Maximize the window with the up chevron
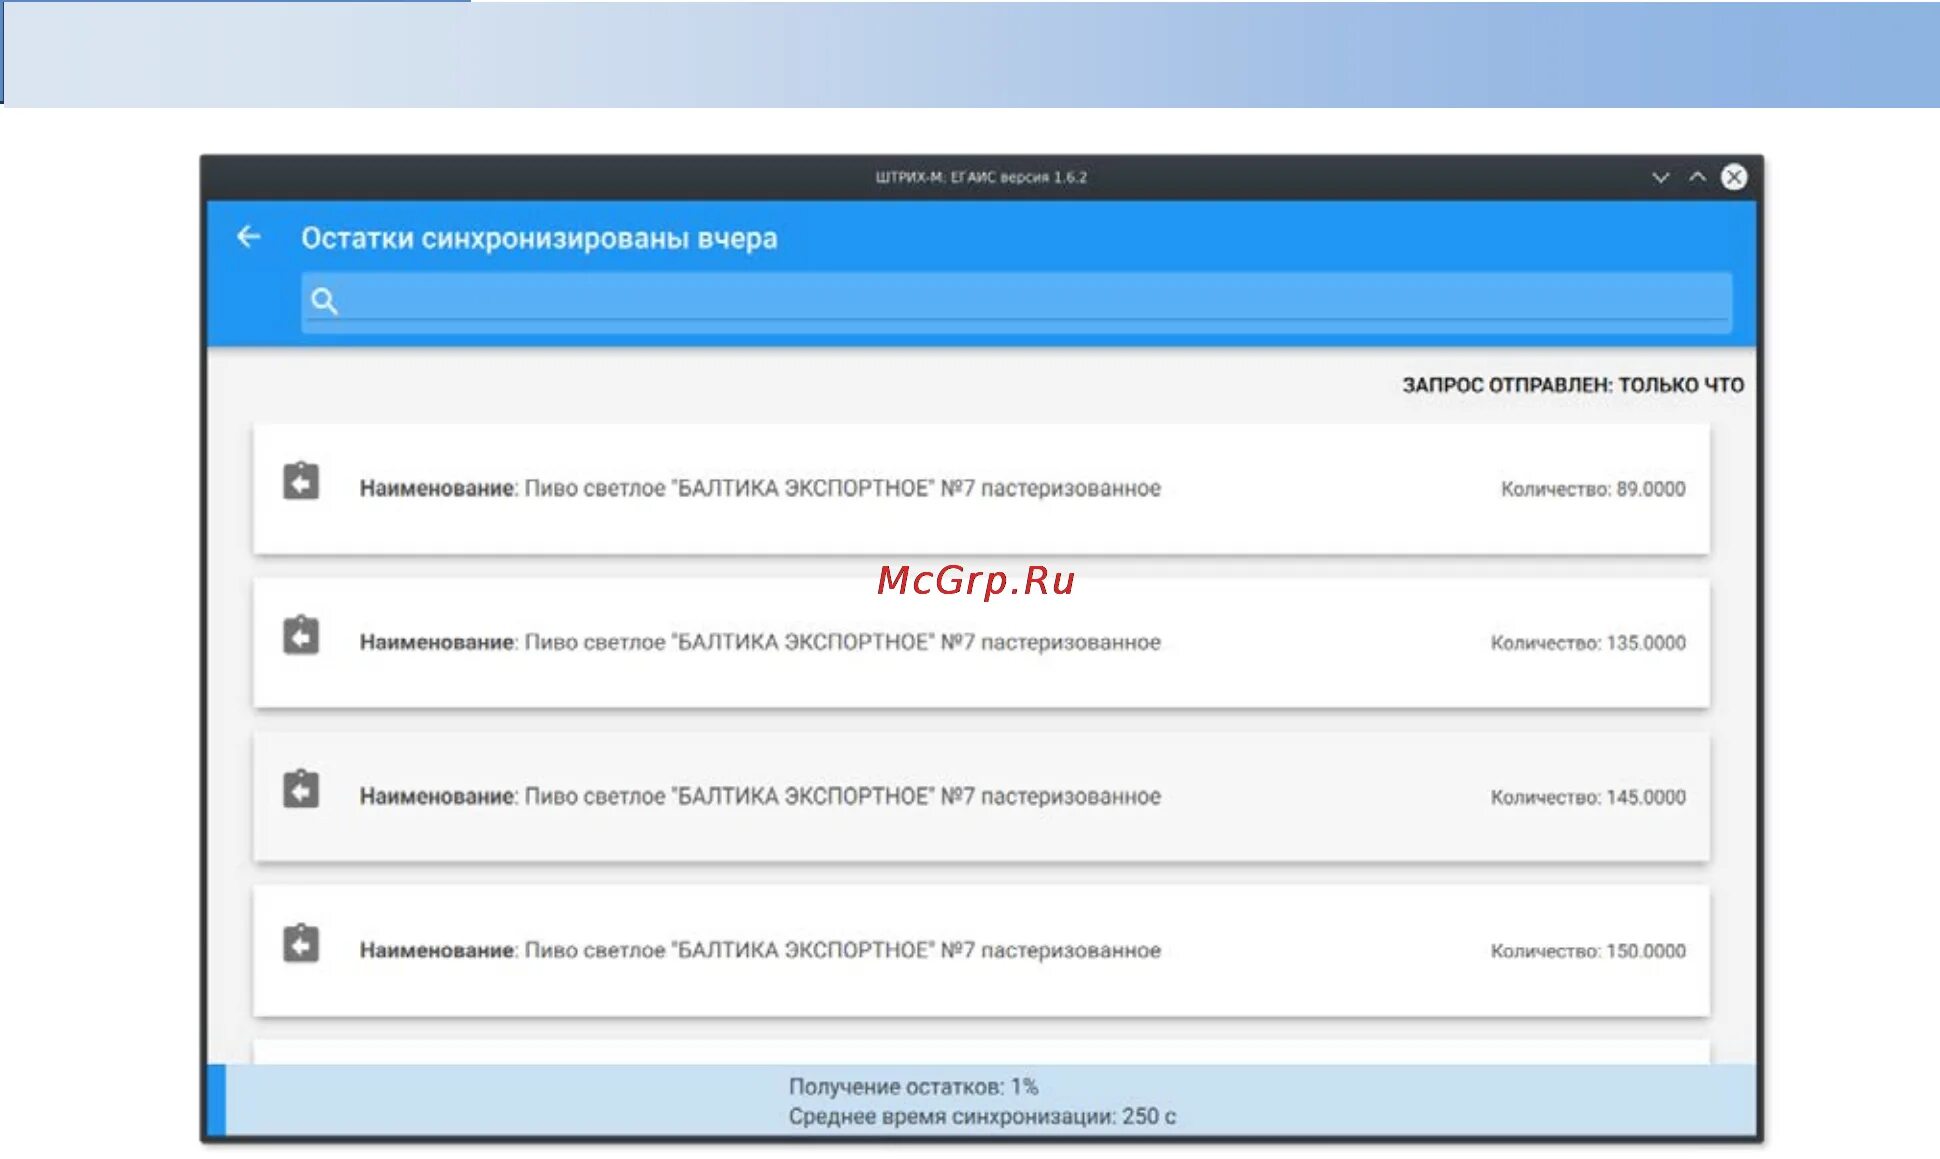Viewport: 1940px width, 1159px height. point(1697,177)
